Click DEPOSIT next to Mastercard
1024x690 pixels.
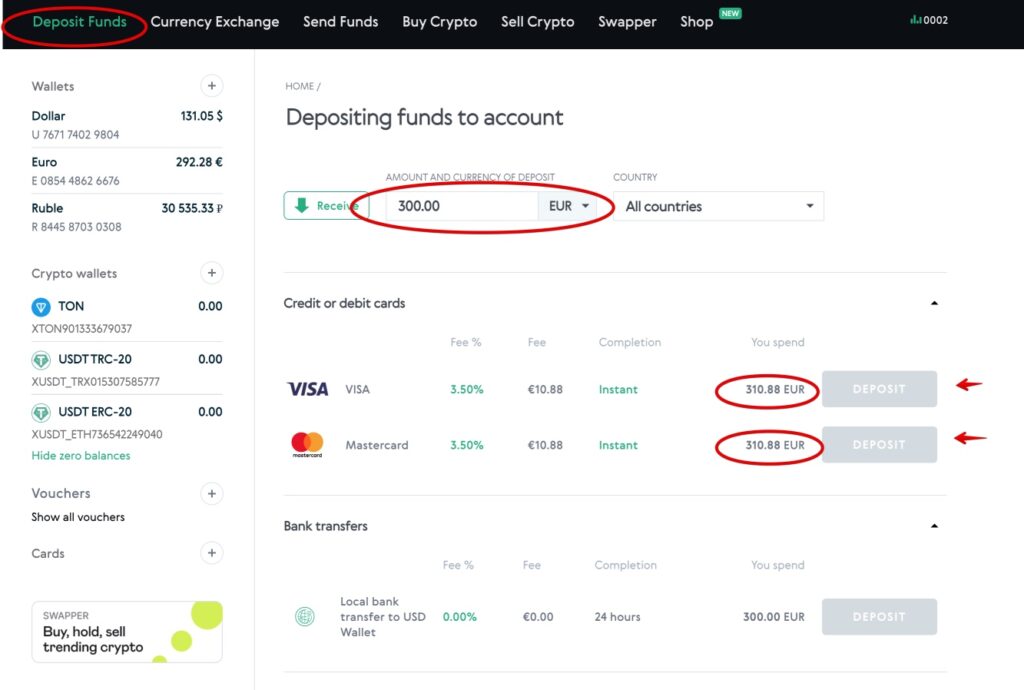tap(879, 444)
